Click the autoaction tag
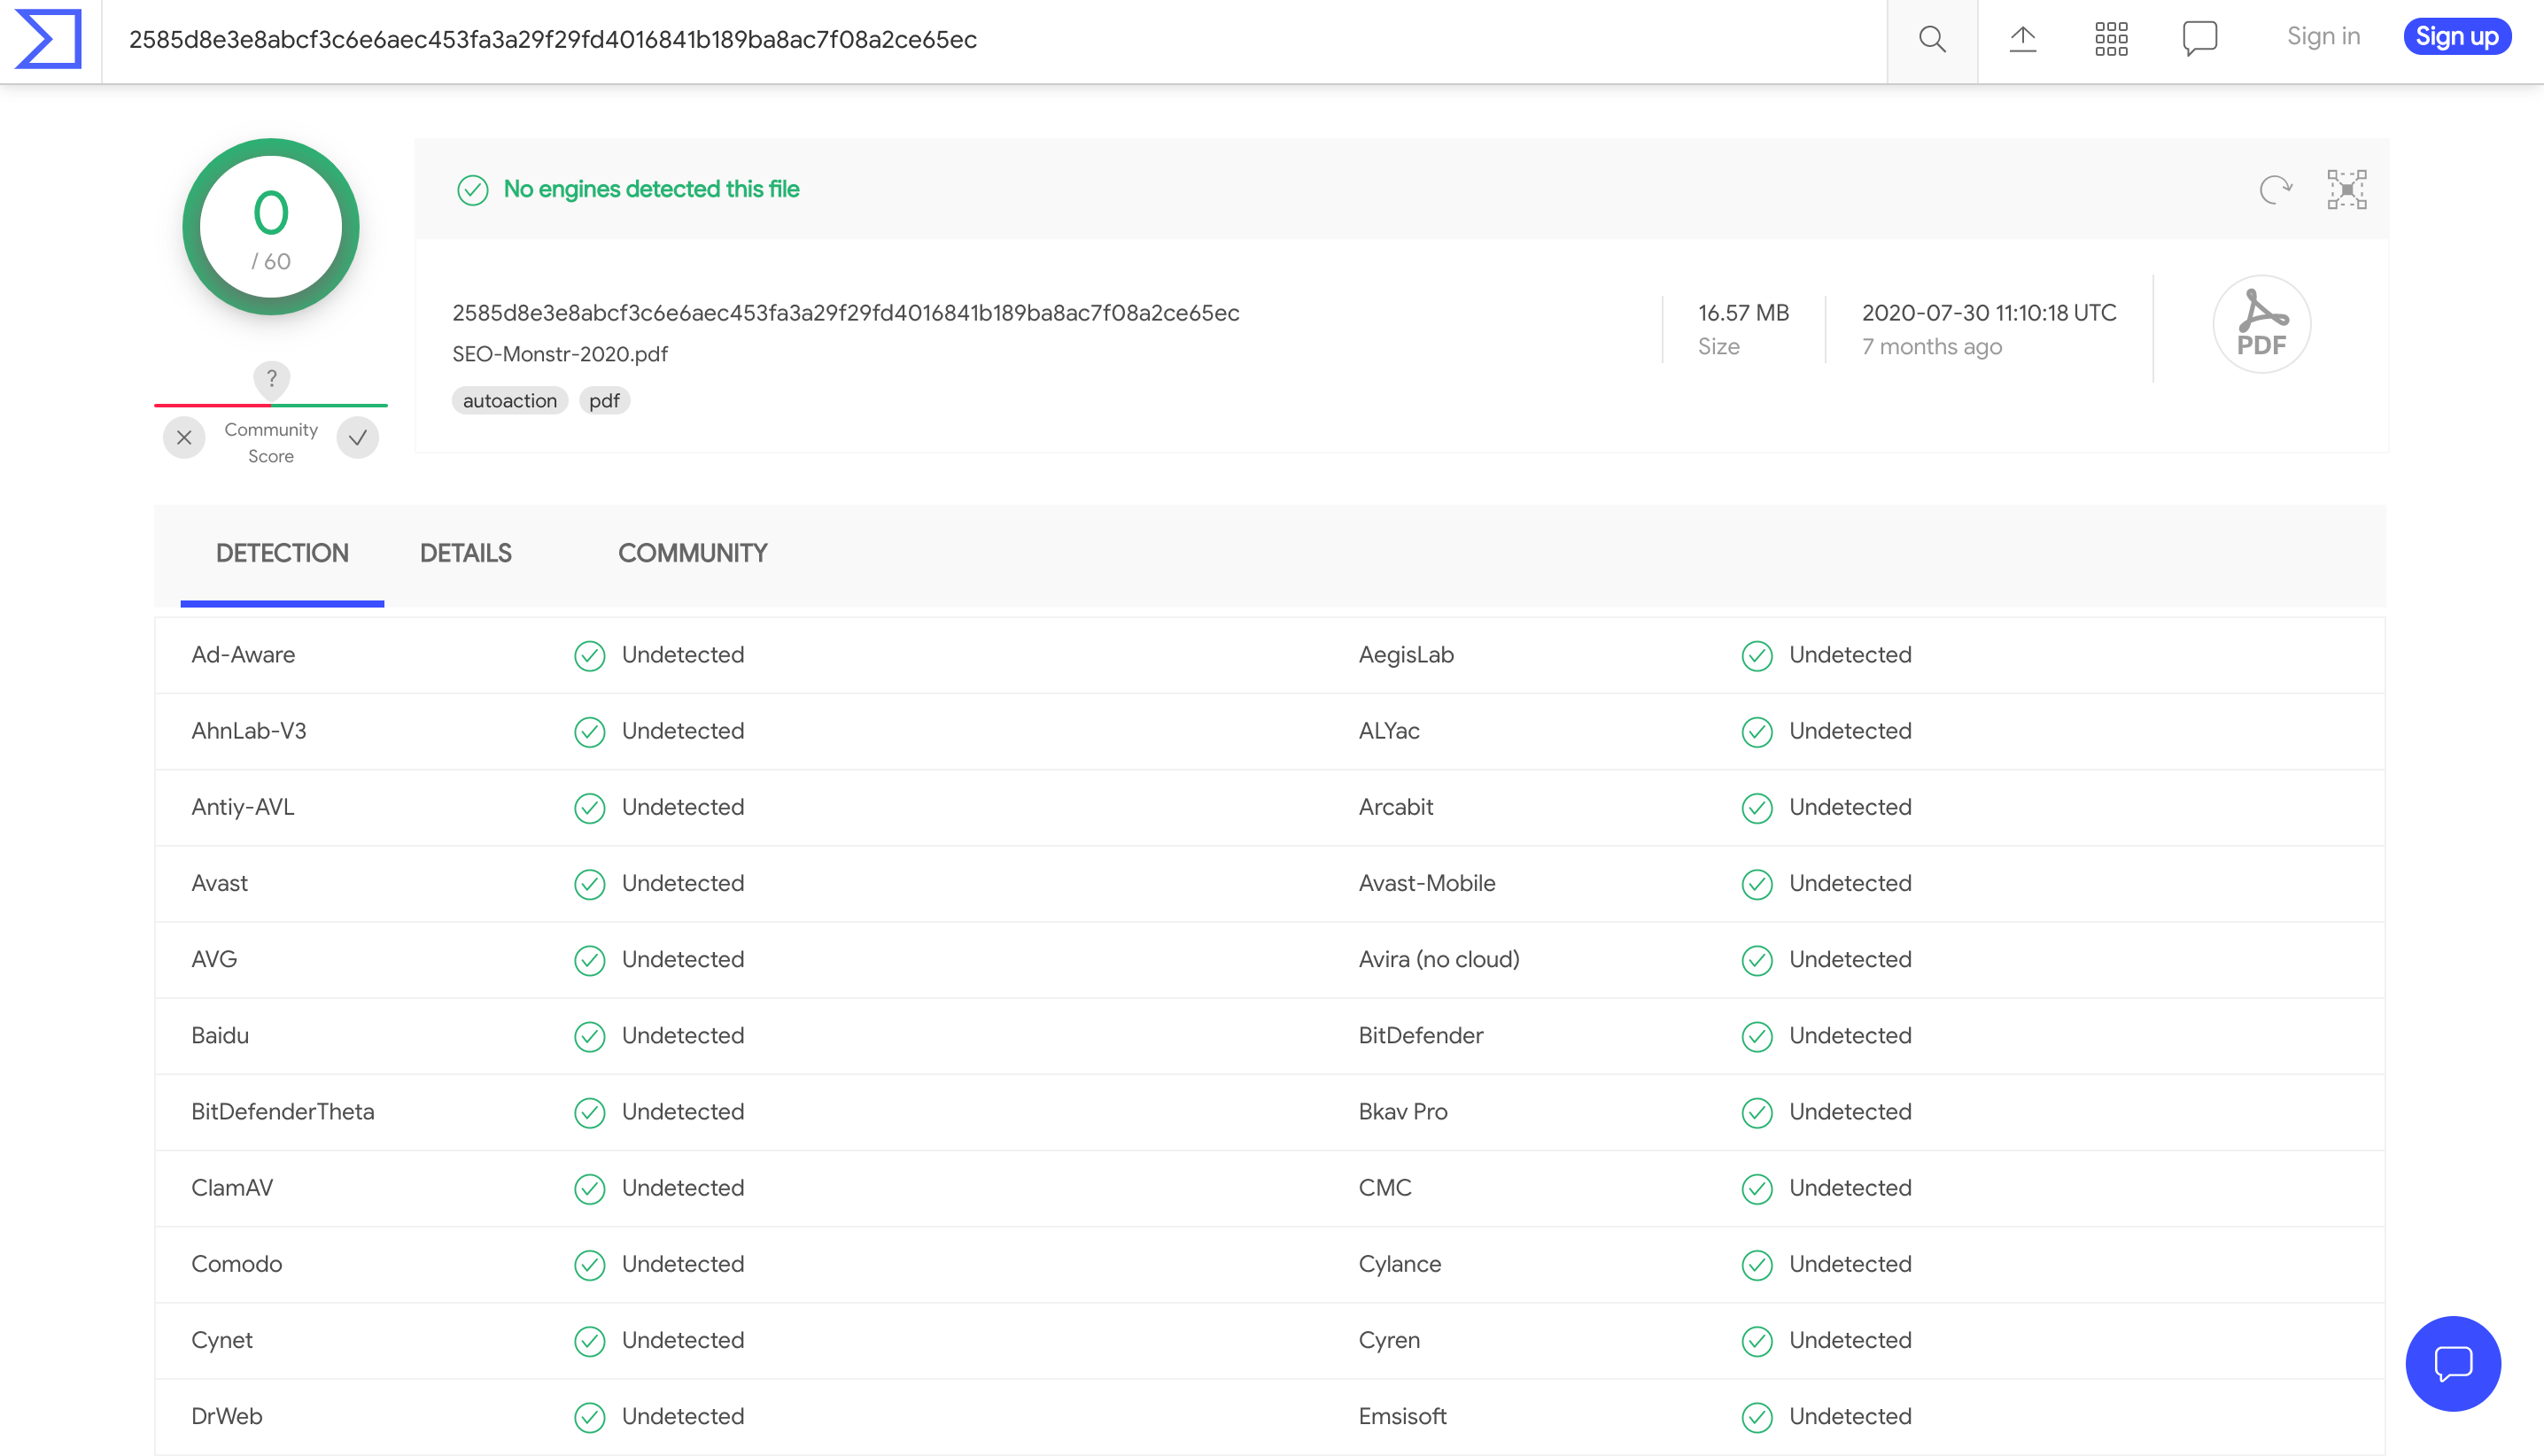Screen dimensions: 2544x1456 (x=509, y=401)
